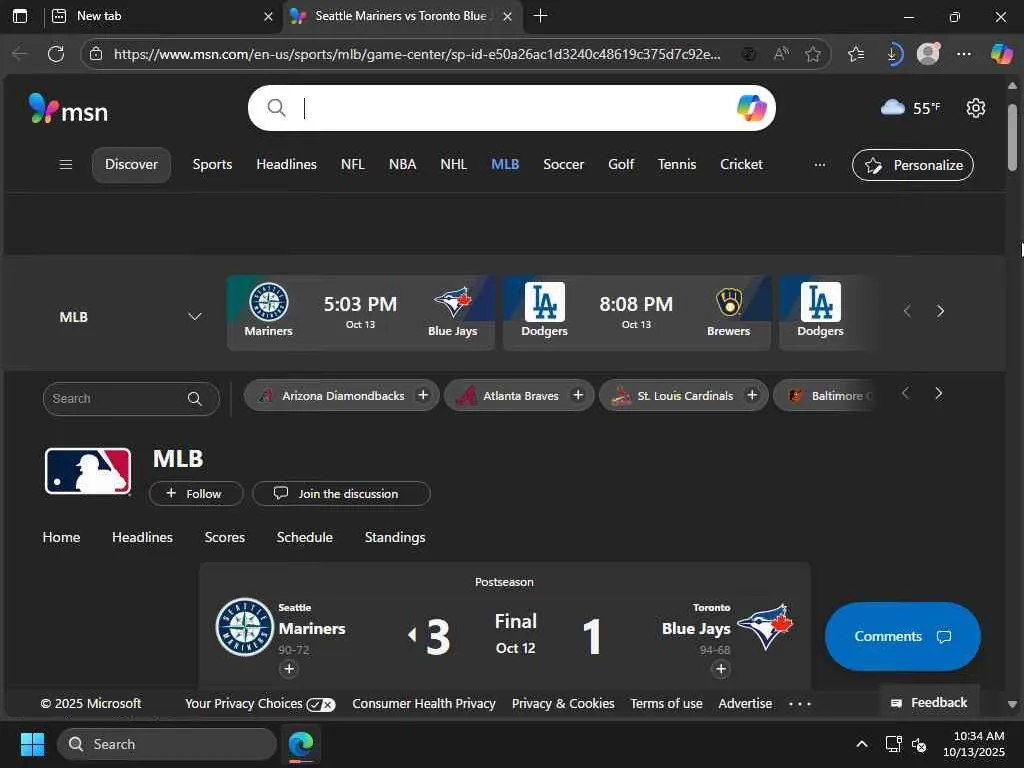Open the Discover tab
This screenshot has height=768, width=1024.
[131, 165]
